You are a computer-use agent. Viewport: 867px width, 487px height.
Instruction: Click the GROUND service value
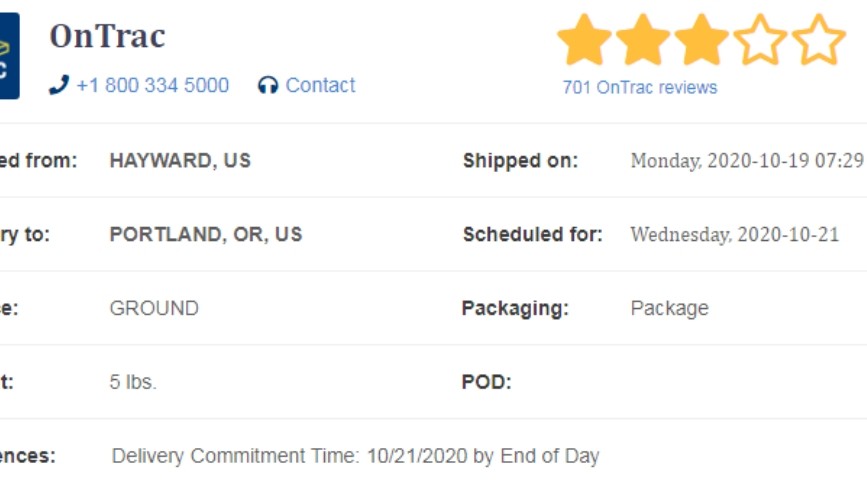click(x=154, y=308)
